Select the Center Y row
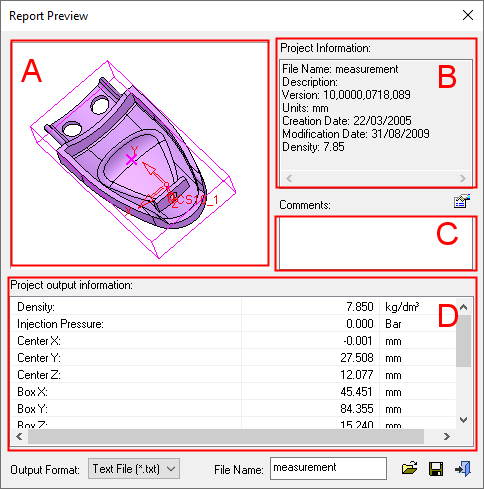The height and width of the screenshot is (489, 484). click(233, 358)
